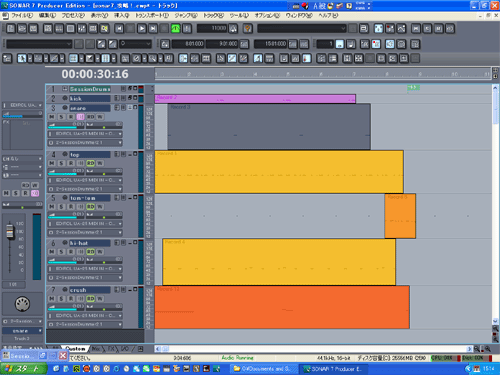Click the Open File toolbar icon
The width and height of the screenshot is (500, 375).
(x=22, y=29)
